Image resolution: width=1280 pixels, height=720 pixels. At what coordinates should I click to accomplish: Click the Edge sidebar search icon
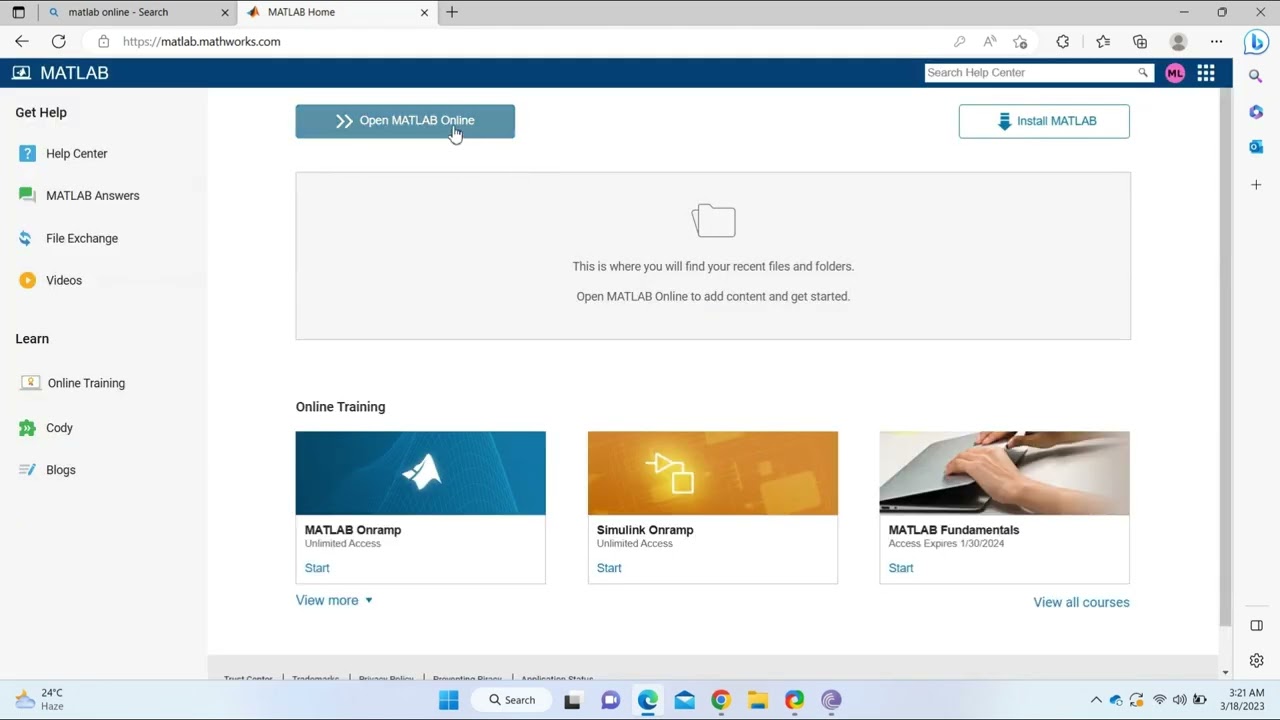pos(1256,76)
